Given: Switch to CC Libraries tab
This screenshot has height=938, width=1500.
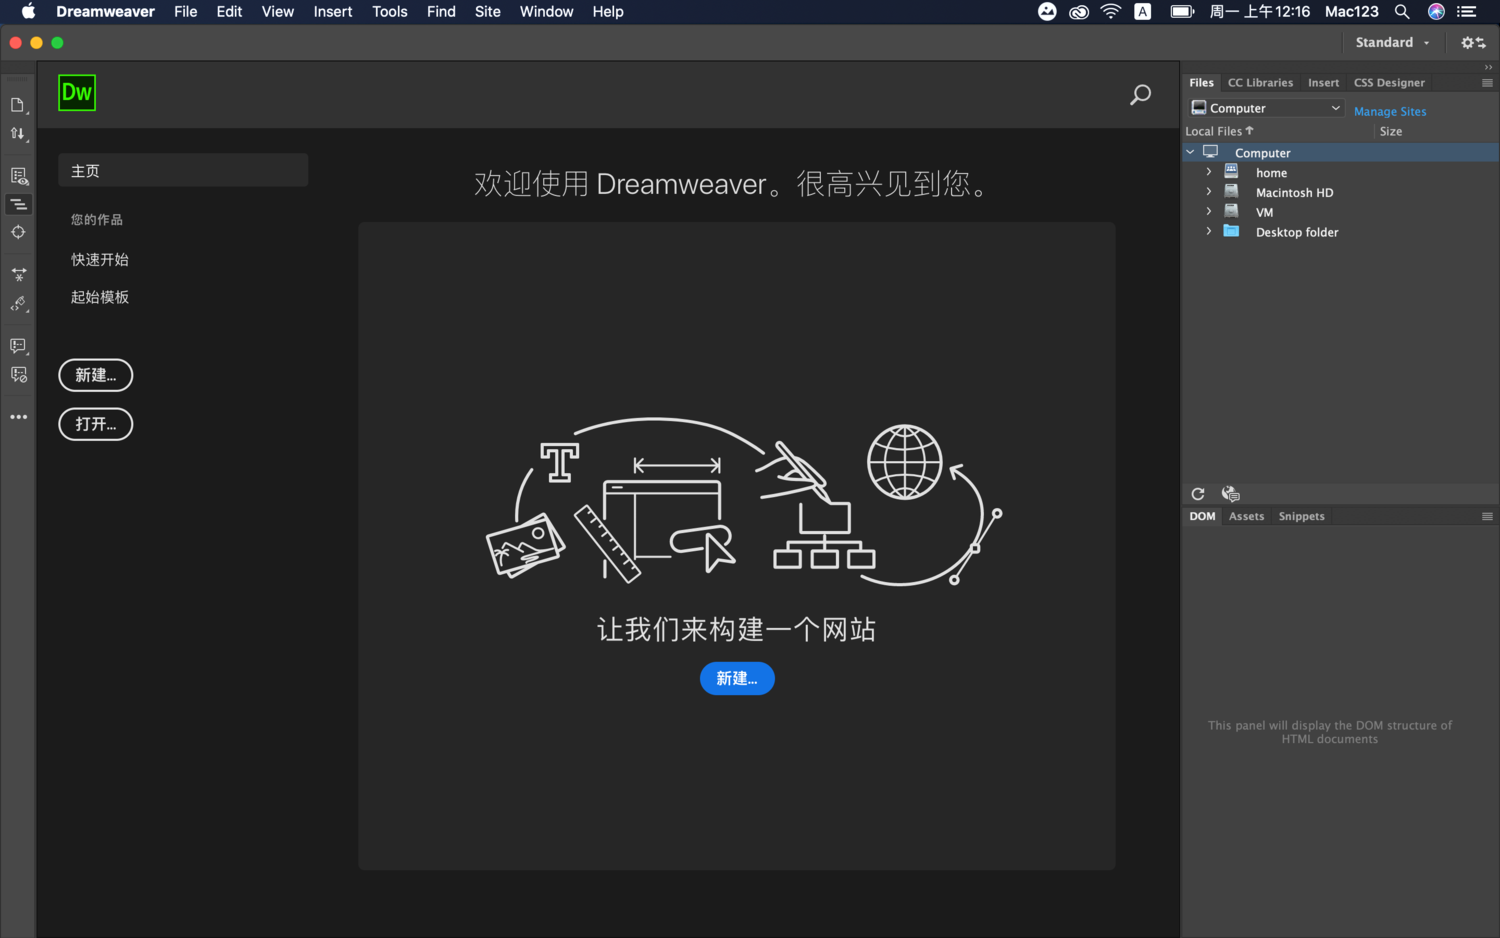Looking at the screenshot, I should click(1260, 83).
